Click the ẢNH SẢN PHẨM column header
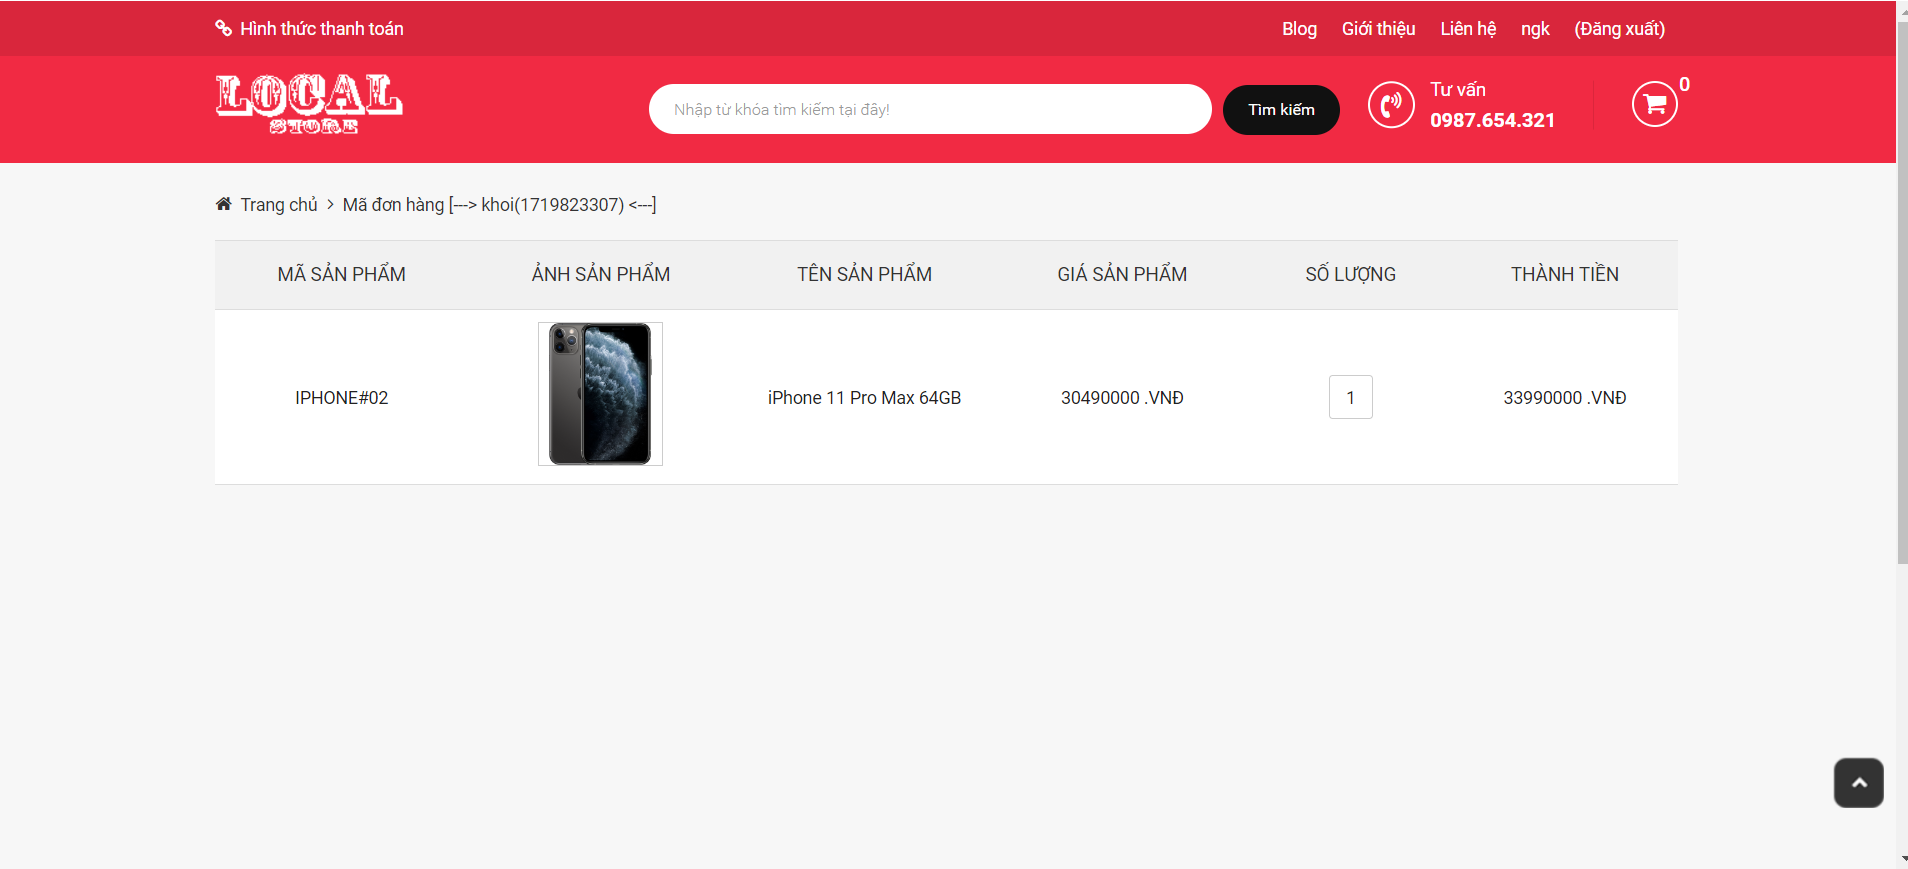This screenshot has height=869, width=1908. pos(601,274)
